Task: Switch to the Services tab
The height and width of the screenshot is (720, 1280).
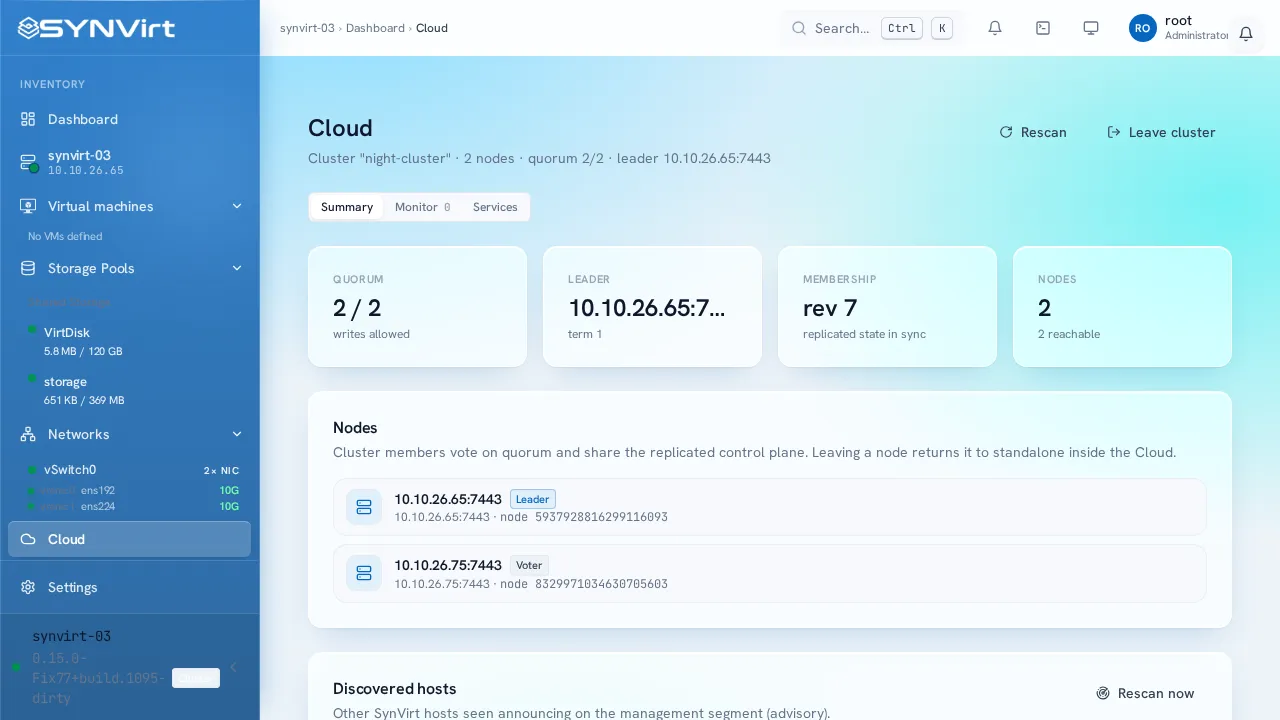Action: point(495,207)
